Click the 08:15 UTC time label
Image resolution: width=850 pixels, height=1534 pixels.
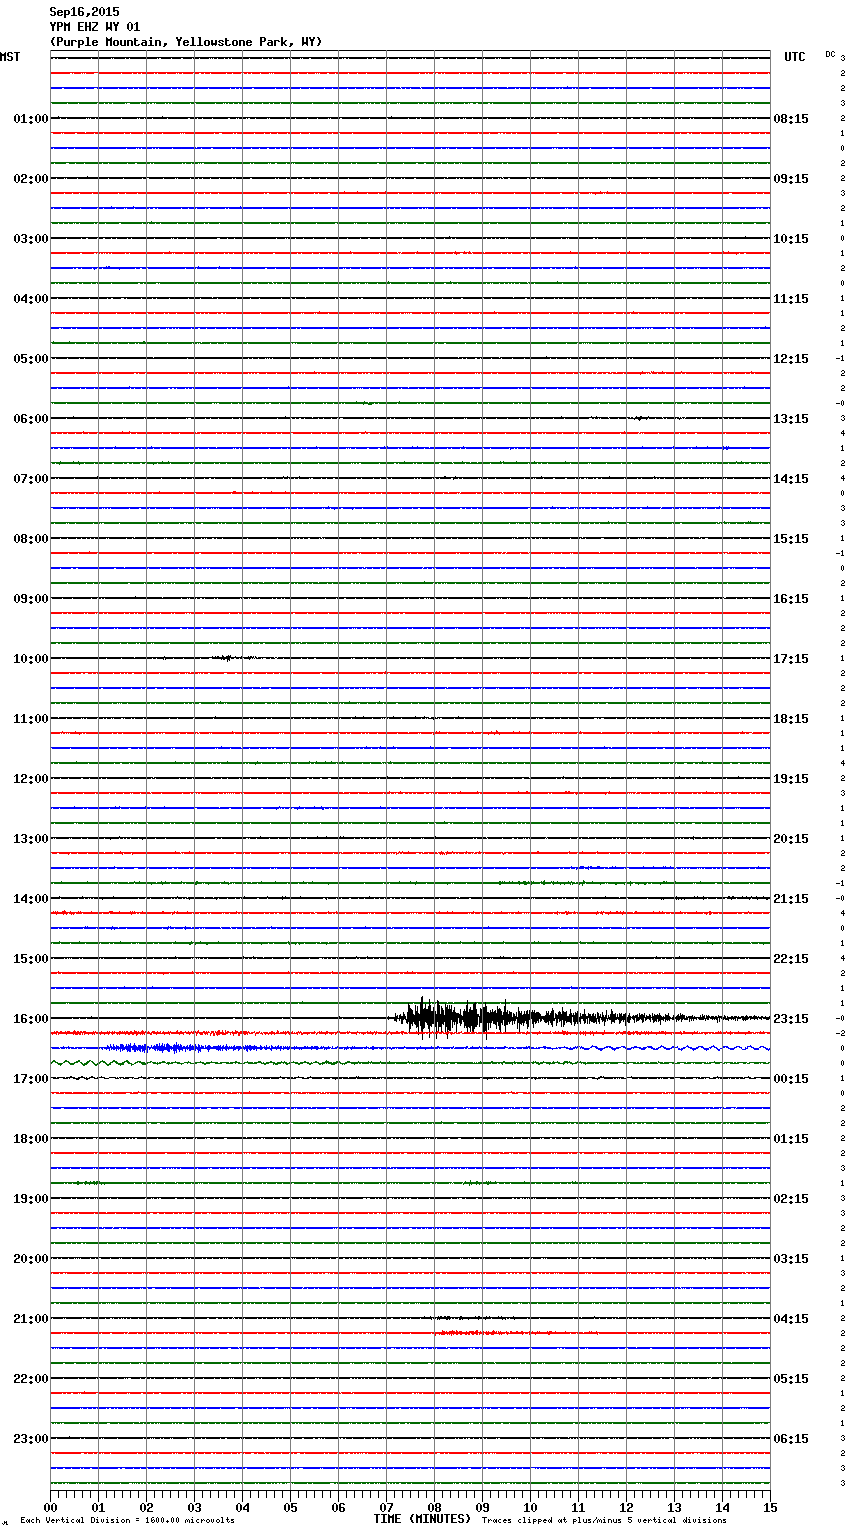tap(791, 119)
